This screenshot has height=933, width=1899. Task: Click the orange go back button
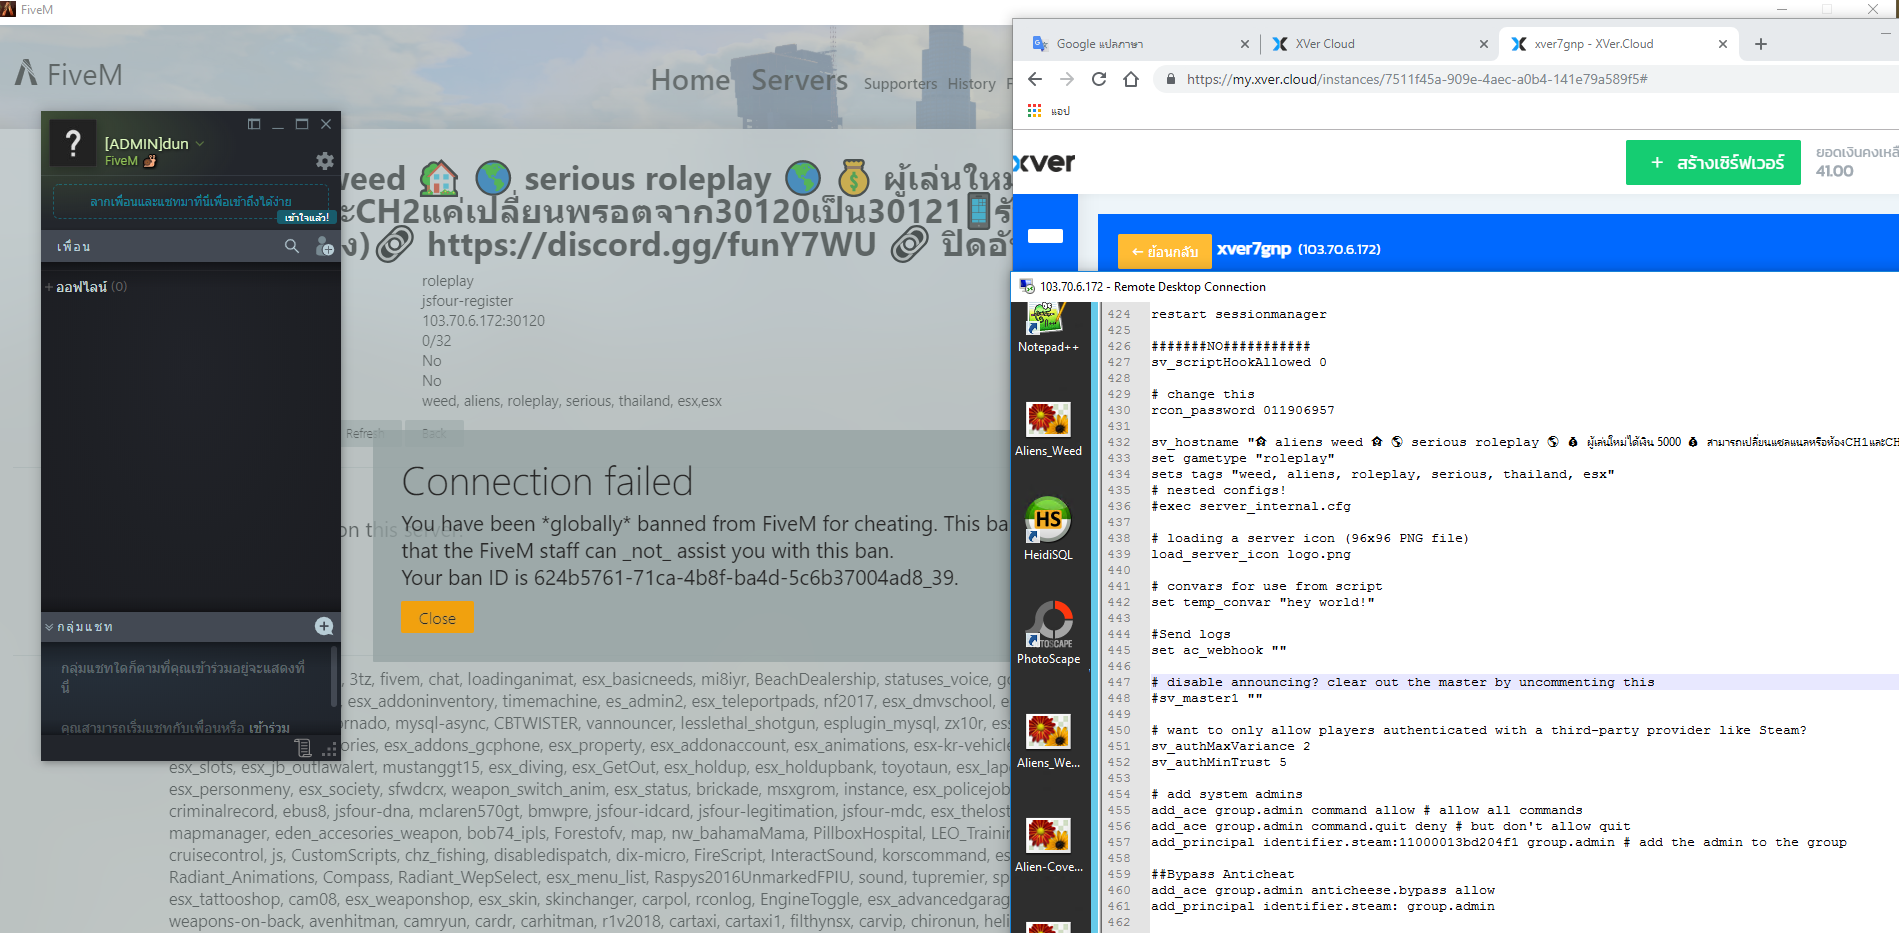point(1164,251)
